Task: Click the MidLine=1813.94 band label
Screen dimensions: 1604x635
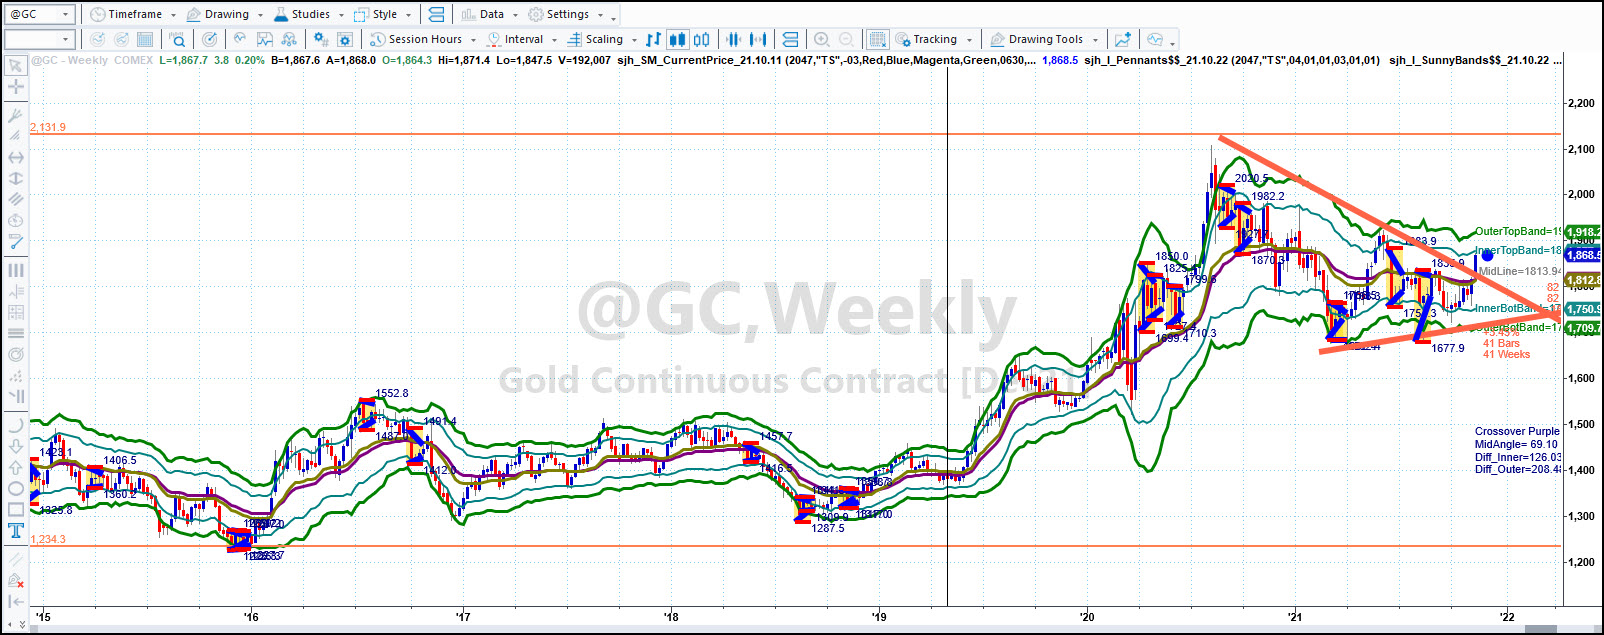Action: pyautogui.click(x=1519, y=271)
